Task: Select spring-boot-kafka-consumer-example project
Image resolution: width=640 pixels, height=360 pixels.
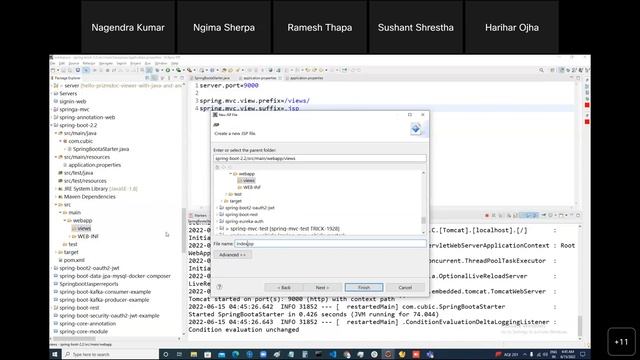Action: click(105, 292)
